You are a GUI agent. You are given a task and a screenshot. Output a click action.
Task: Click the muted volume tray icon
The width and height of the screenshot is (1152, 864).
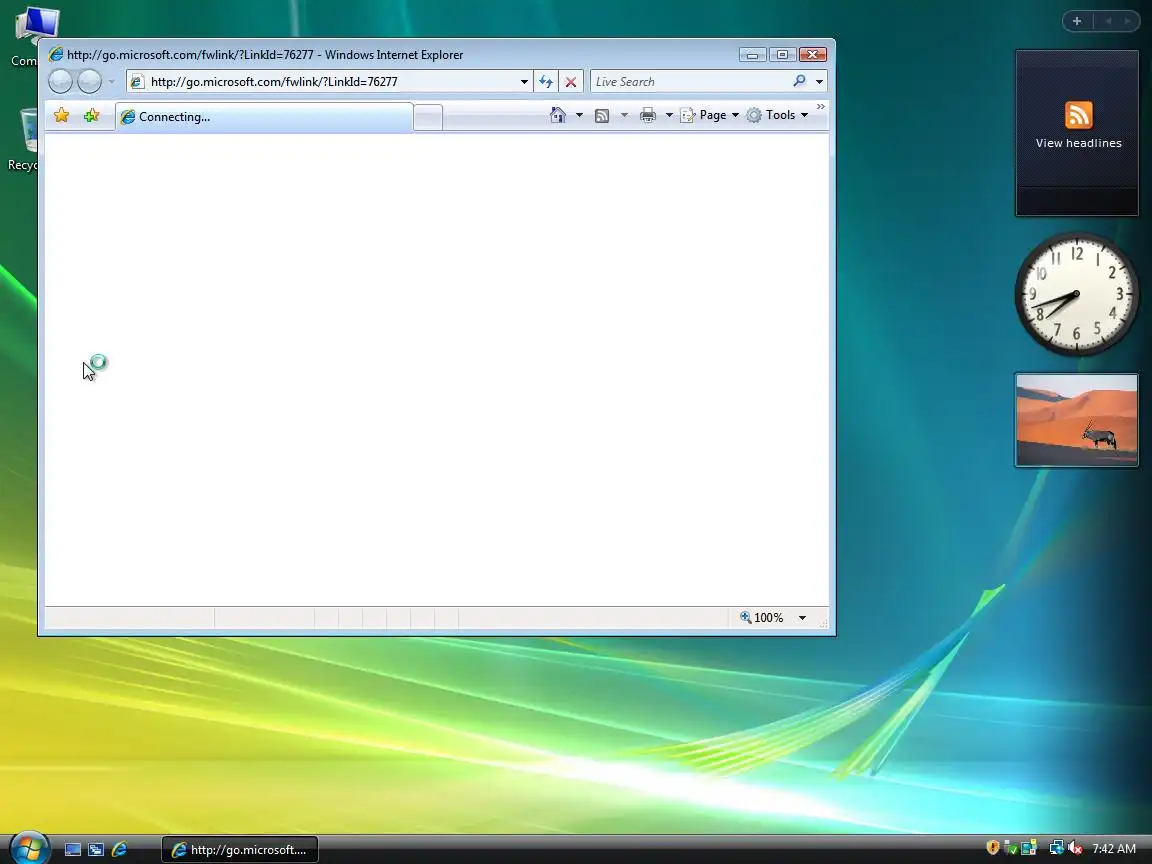1076,848
